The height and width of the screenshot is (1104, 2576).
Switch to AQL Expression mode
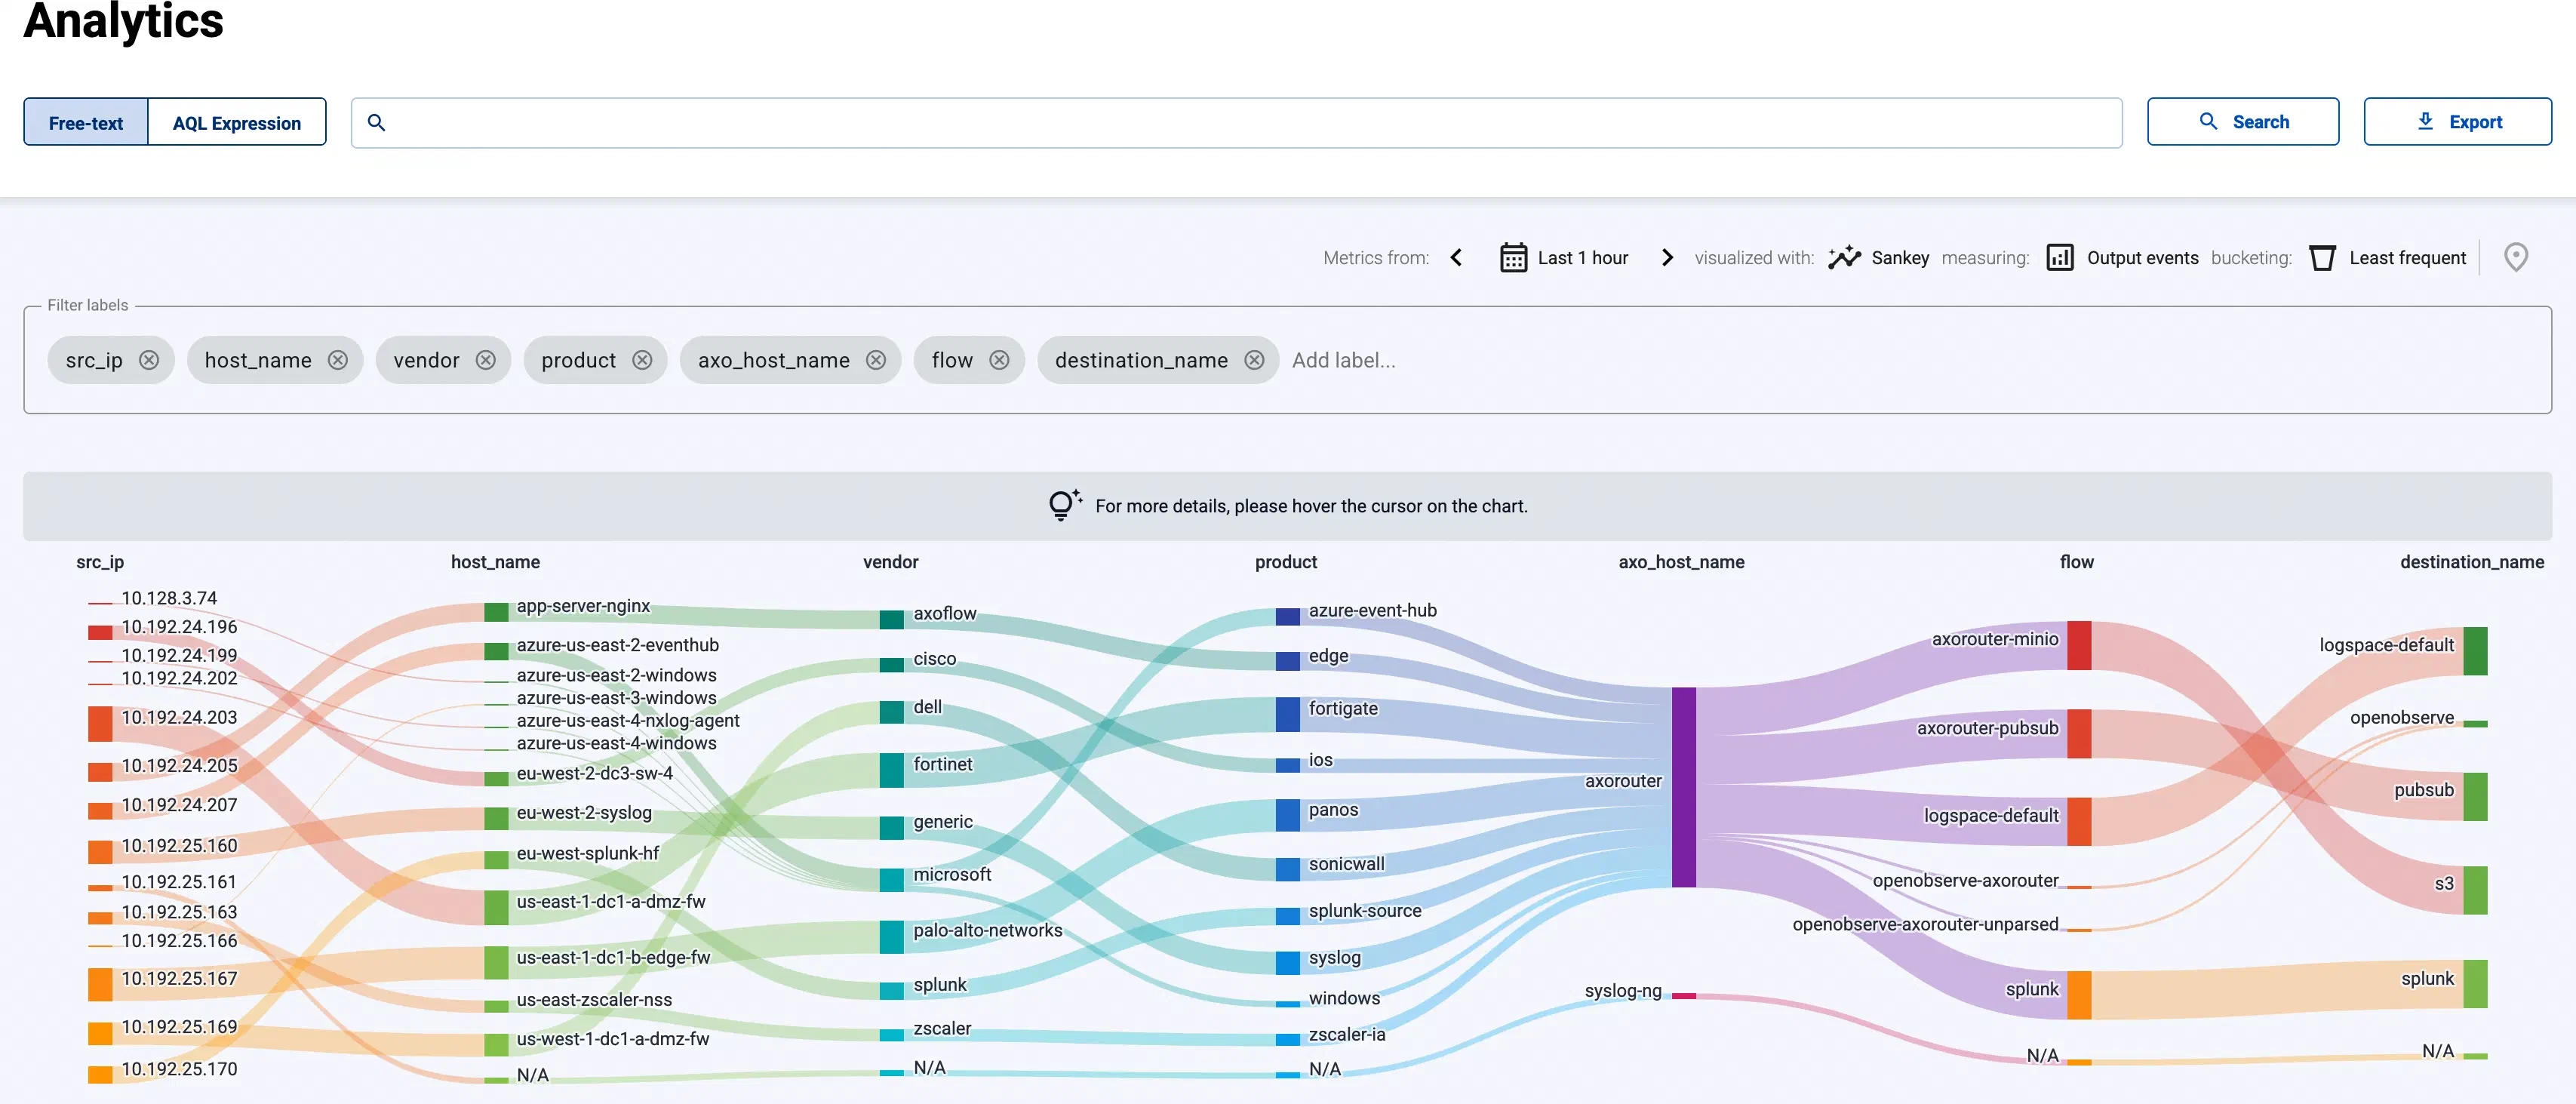tap(237, 122)
